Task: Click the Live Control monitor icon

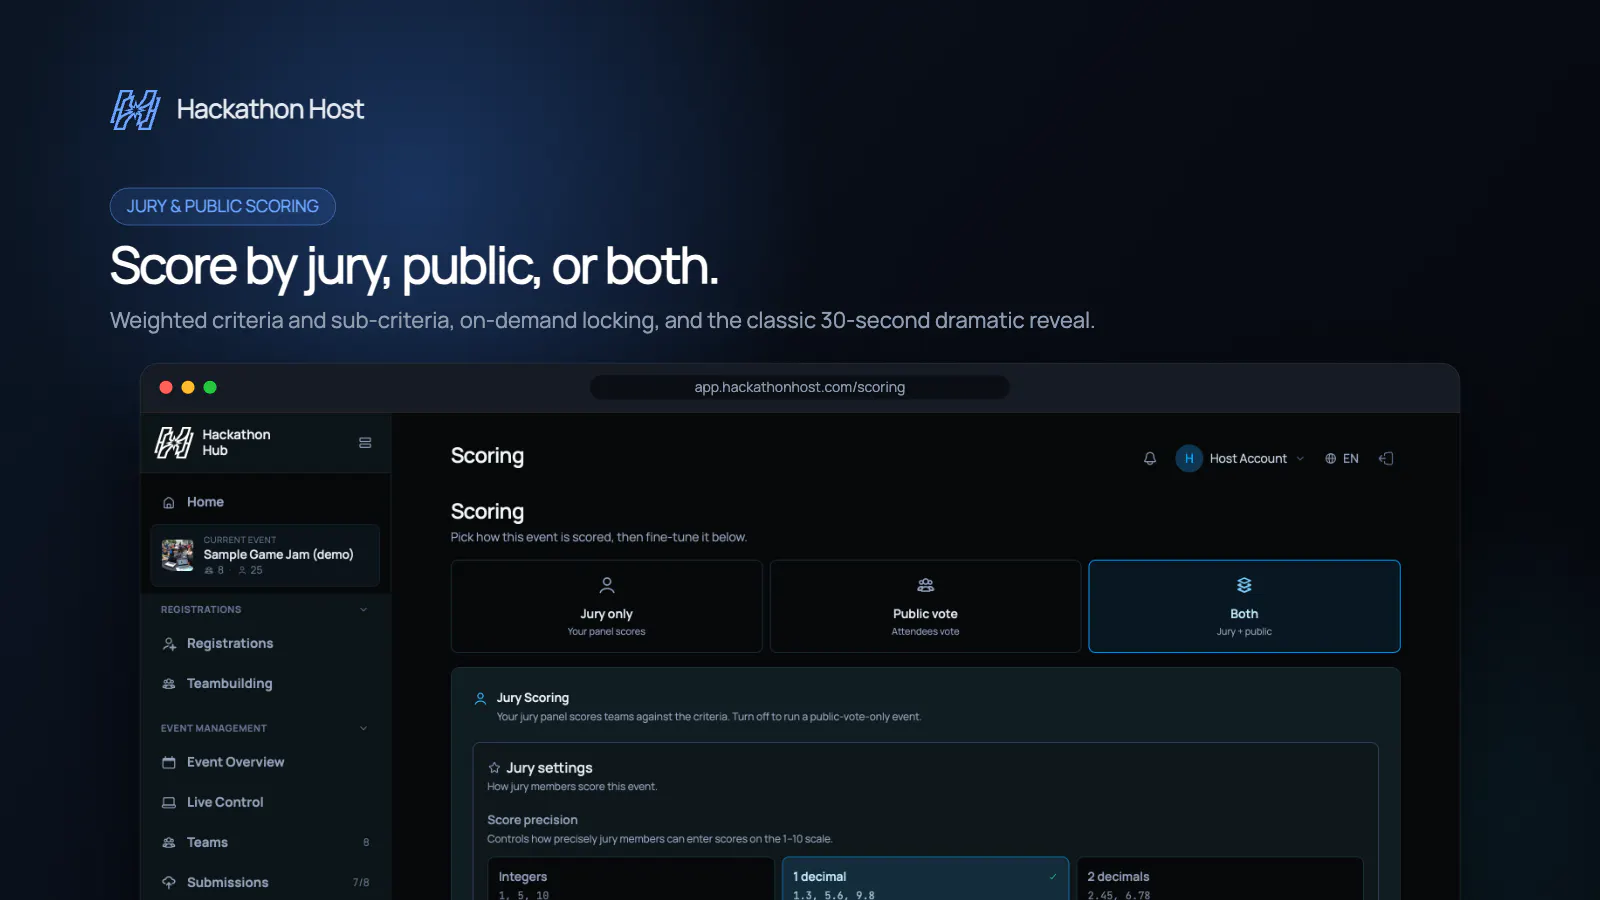Action: click(x=169, y=803)
